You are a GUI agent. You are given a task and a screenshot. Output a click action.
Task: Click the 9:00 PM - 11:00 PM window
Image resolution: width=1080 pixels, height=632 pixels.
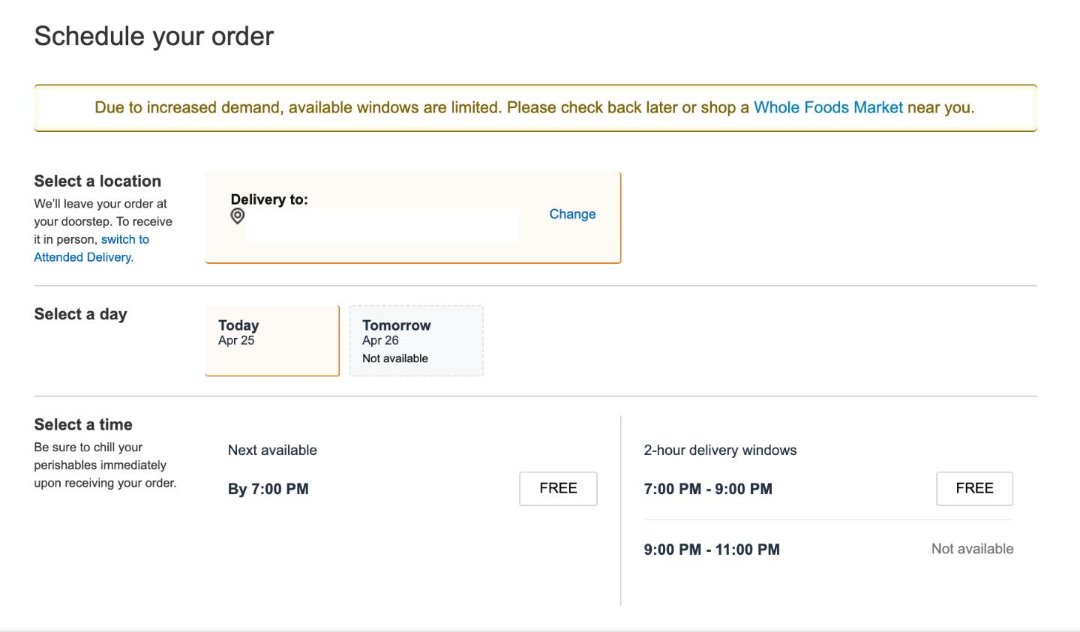click(712, 550)
